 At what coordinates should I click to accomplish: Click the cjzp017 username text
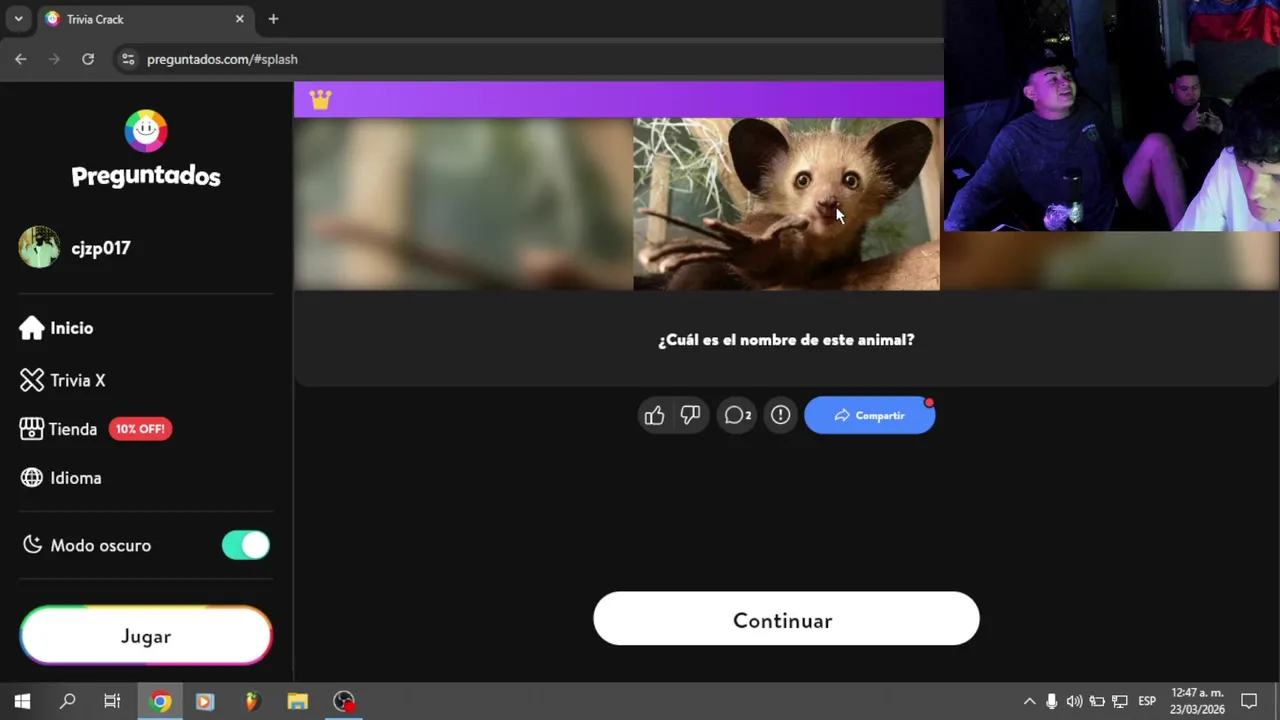[x=101, y=248]
